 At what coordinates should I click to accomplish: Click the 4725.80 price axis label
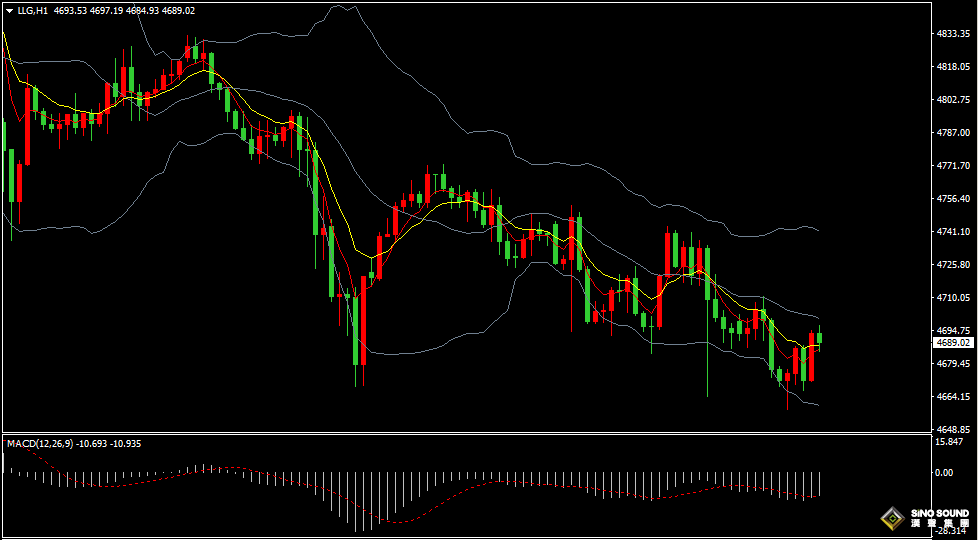[953, 265]
